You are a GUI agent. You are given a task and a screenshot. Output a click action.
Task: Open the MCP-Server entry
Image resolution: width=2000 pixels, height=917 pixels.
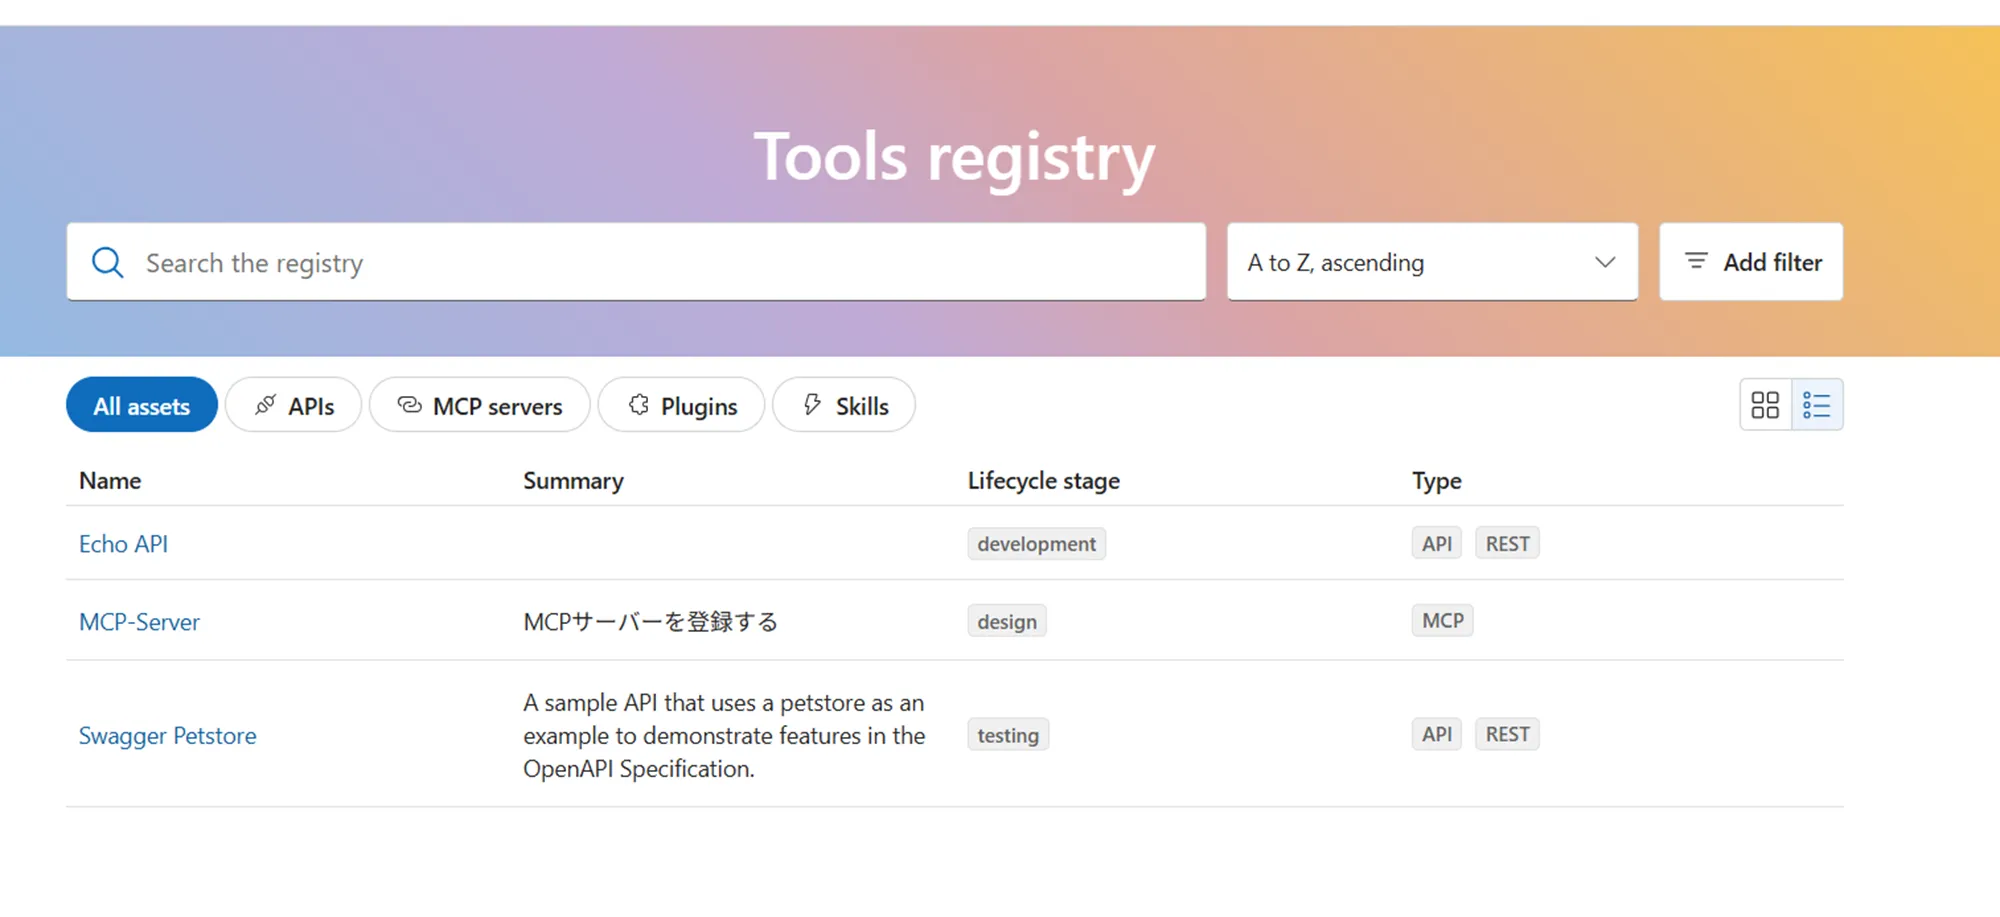coord(139,622)
